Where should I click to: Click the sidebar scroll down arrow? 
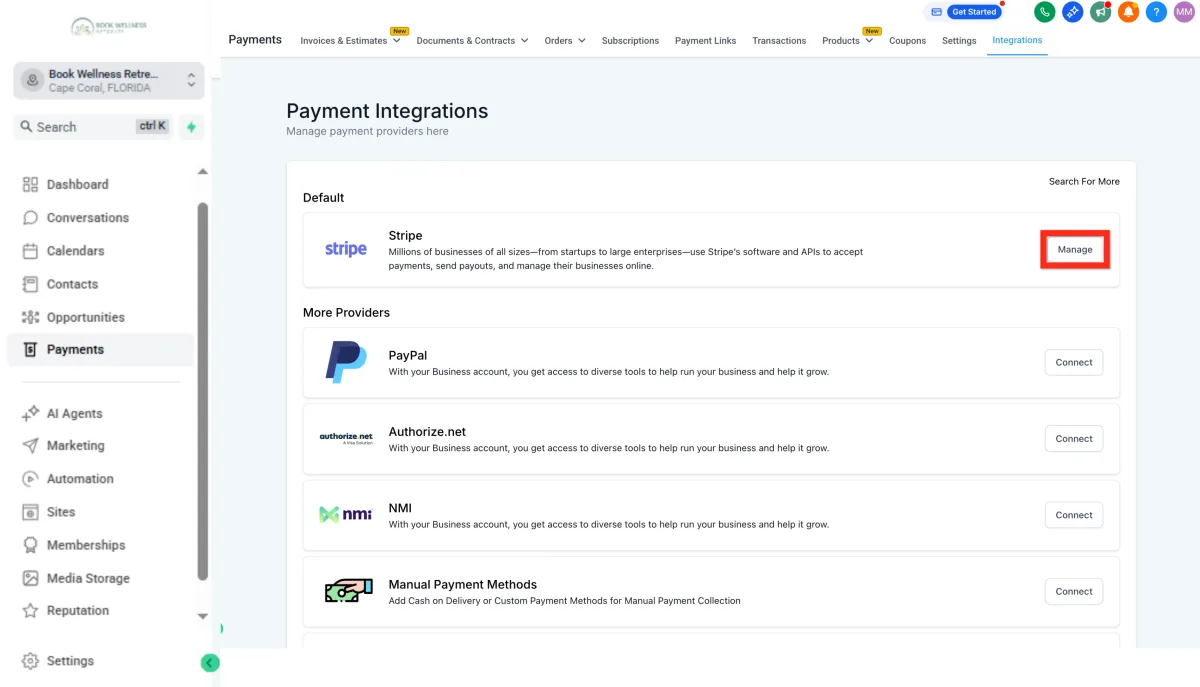coord(203,617)
